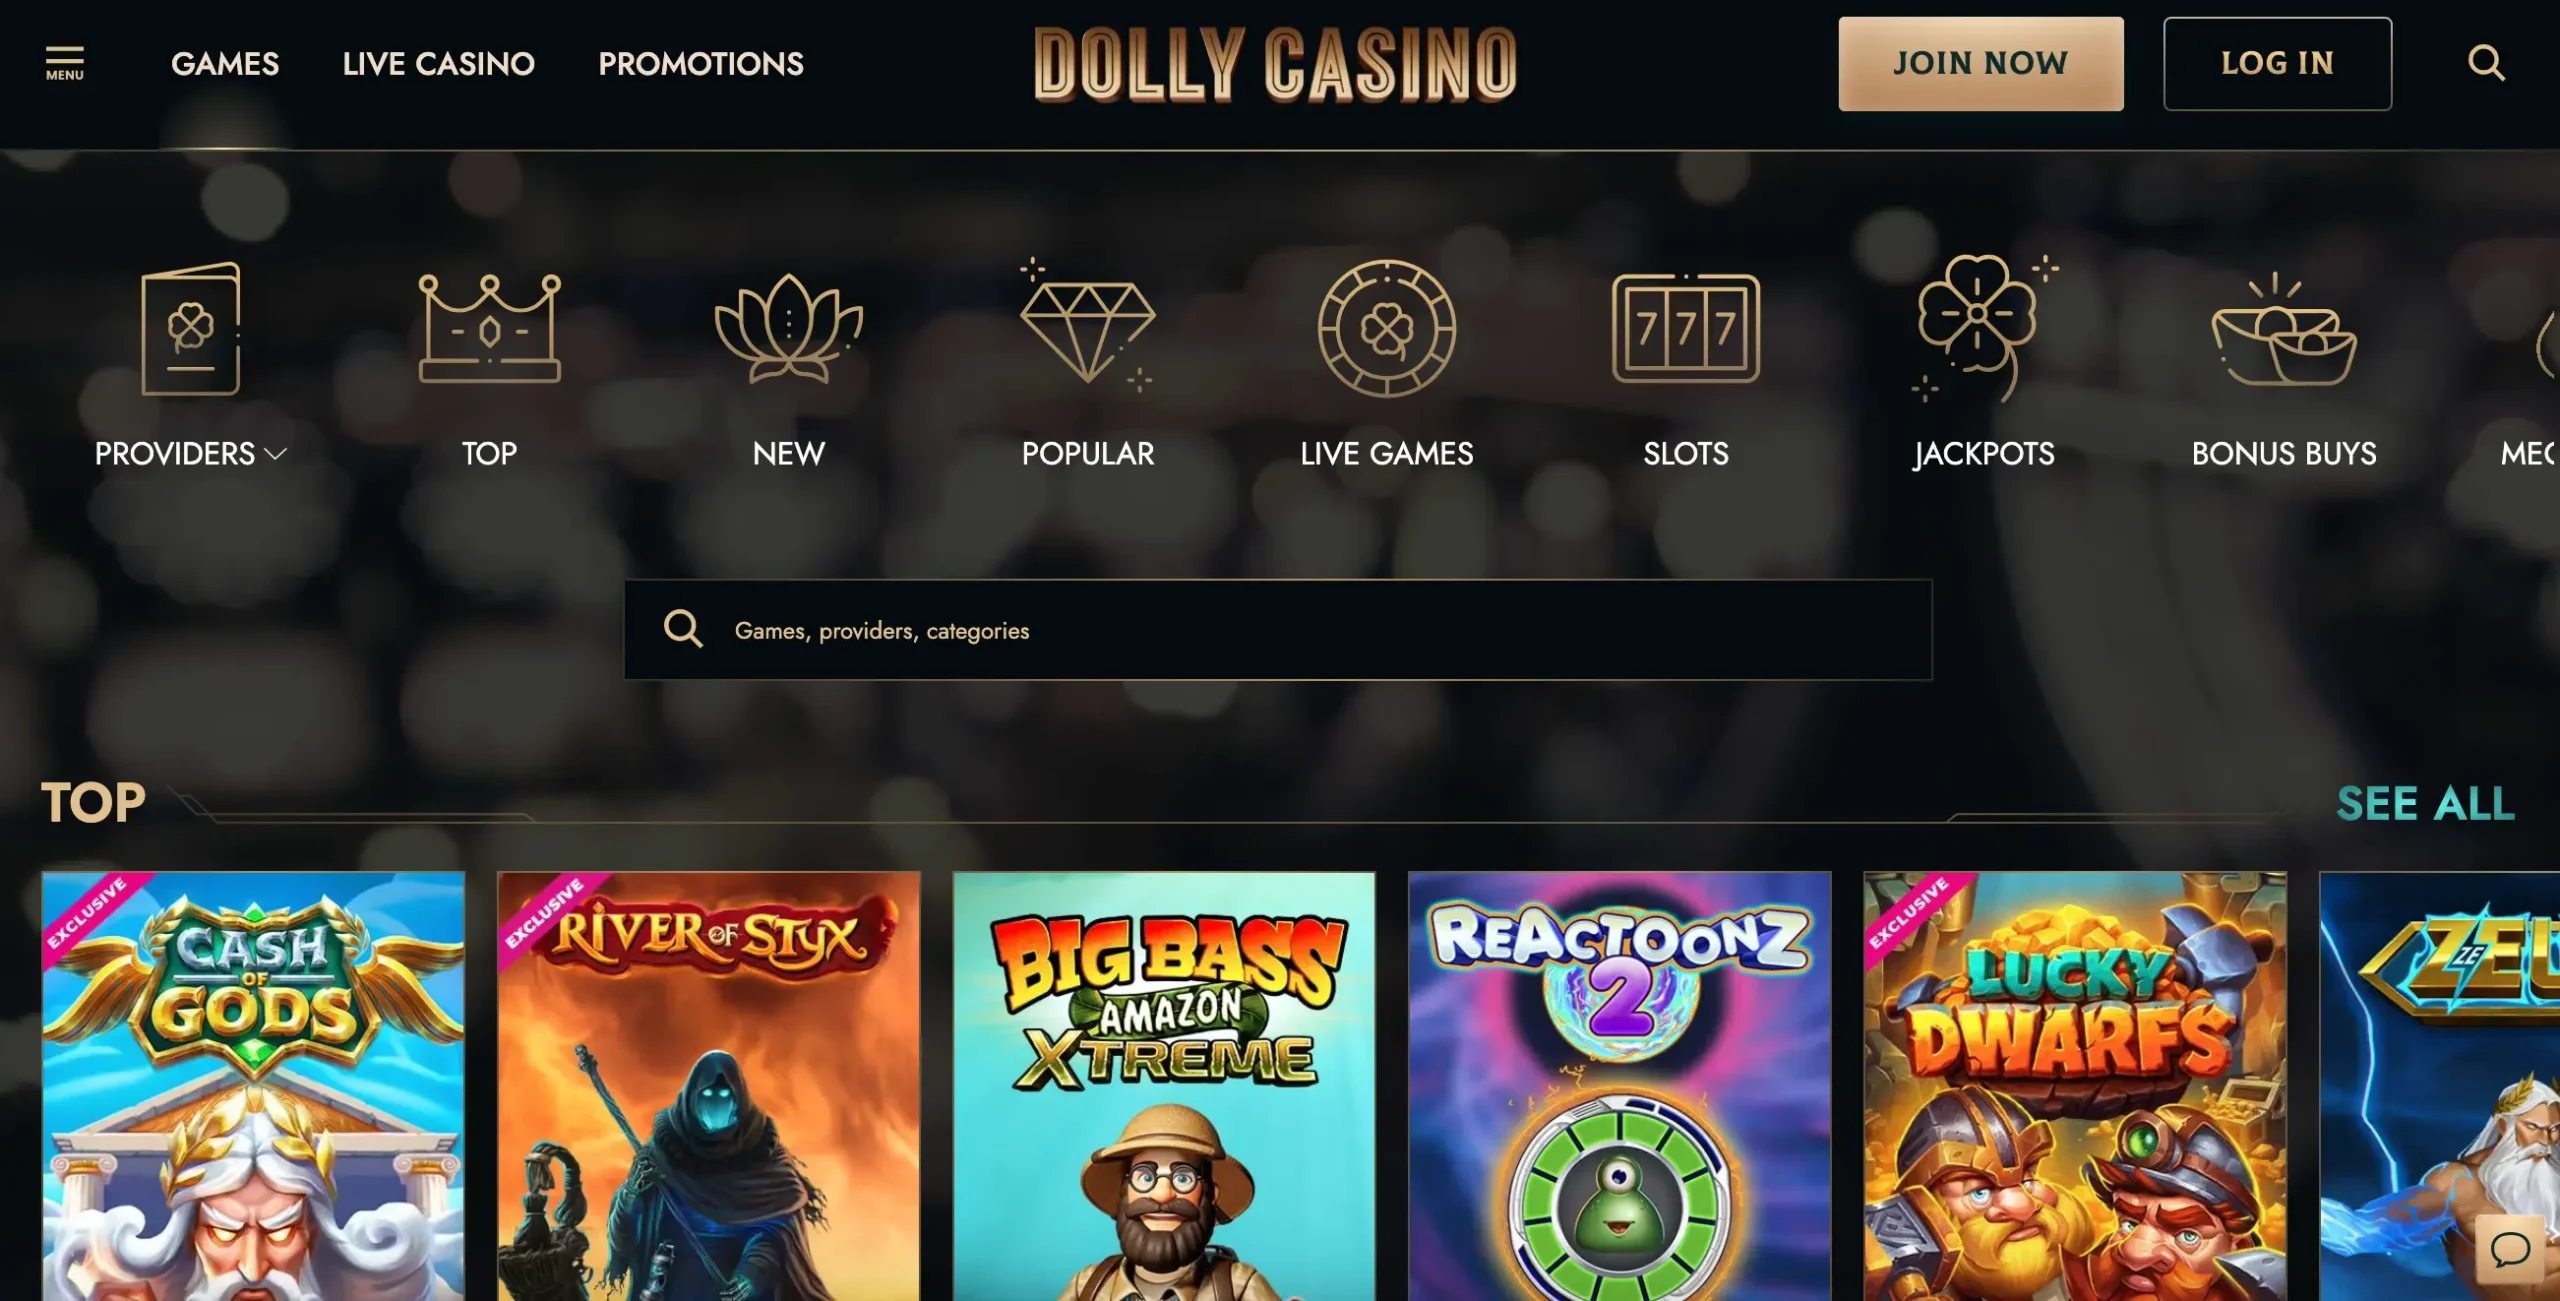Launch the Reactoonz 2 game thumbnail
The image size is (2560, 1301).
pyautogui.click(x=1620, y=1086)
